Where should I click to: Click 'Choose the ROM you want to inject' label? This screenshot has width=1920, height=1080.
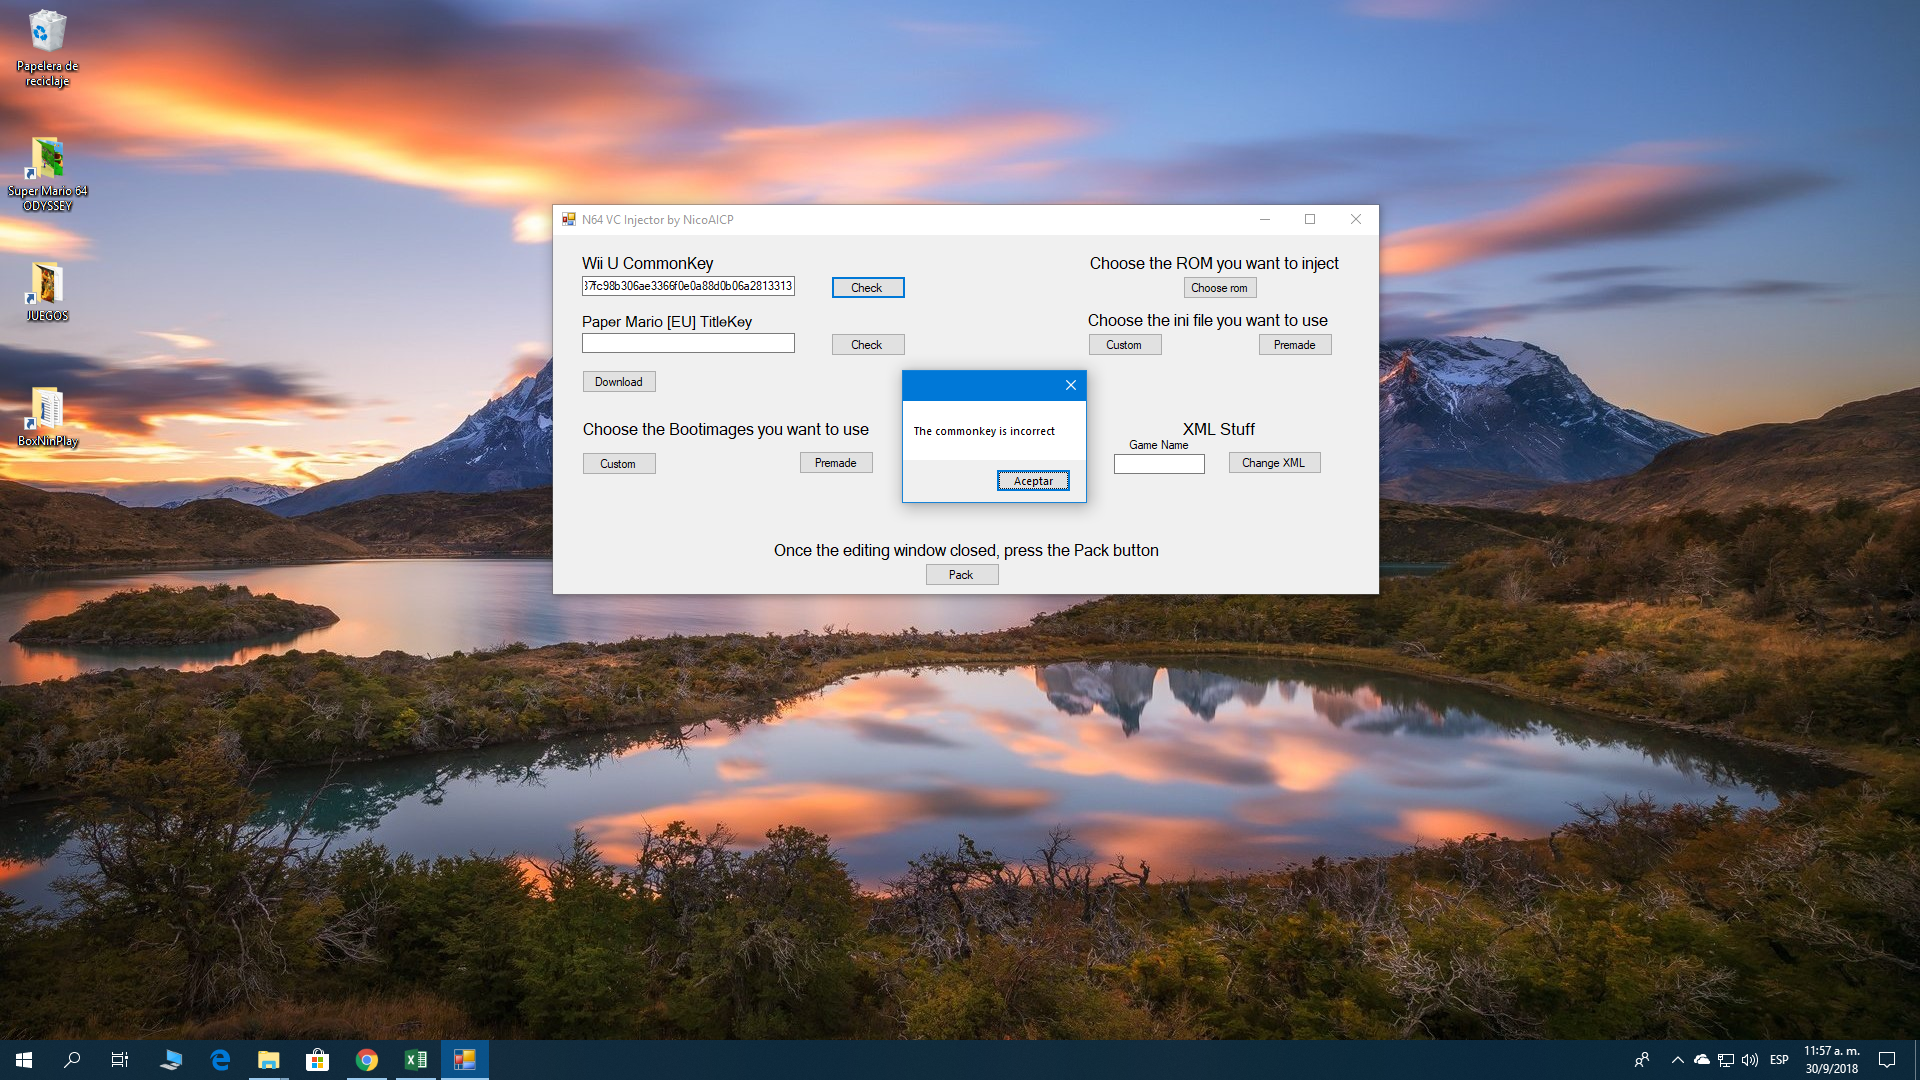click(1214, 264)
